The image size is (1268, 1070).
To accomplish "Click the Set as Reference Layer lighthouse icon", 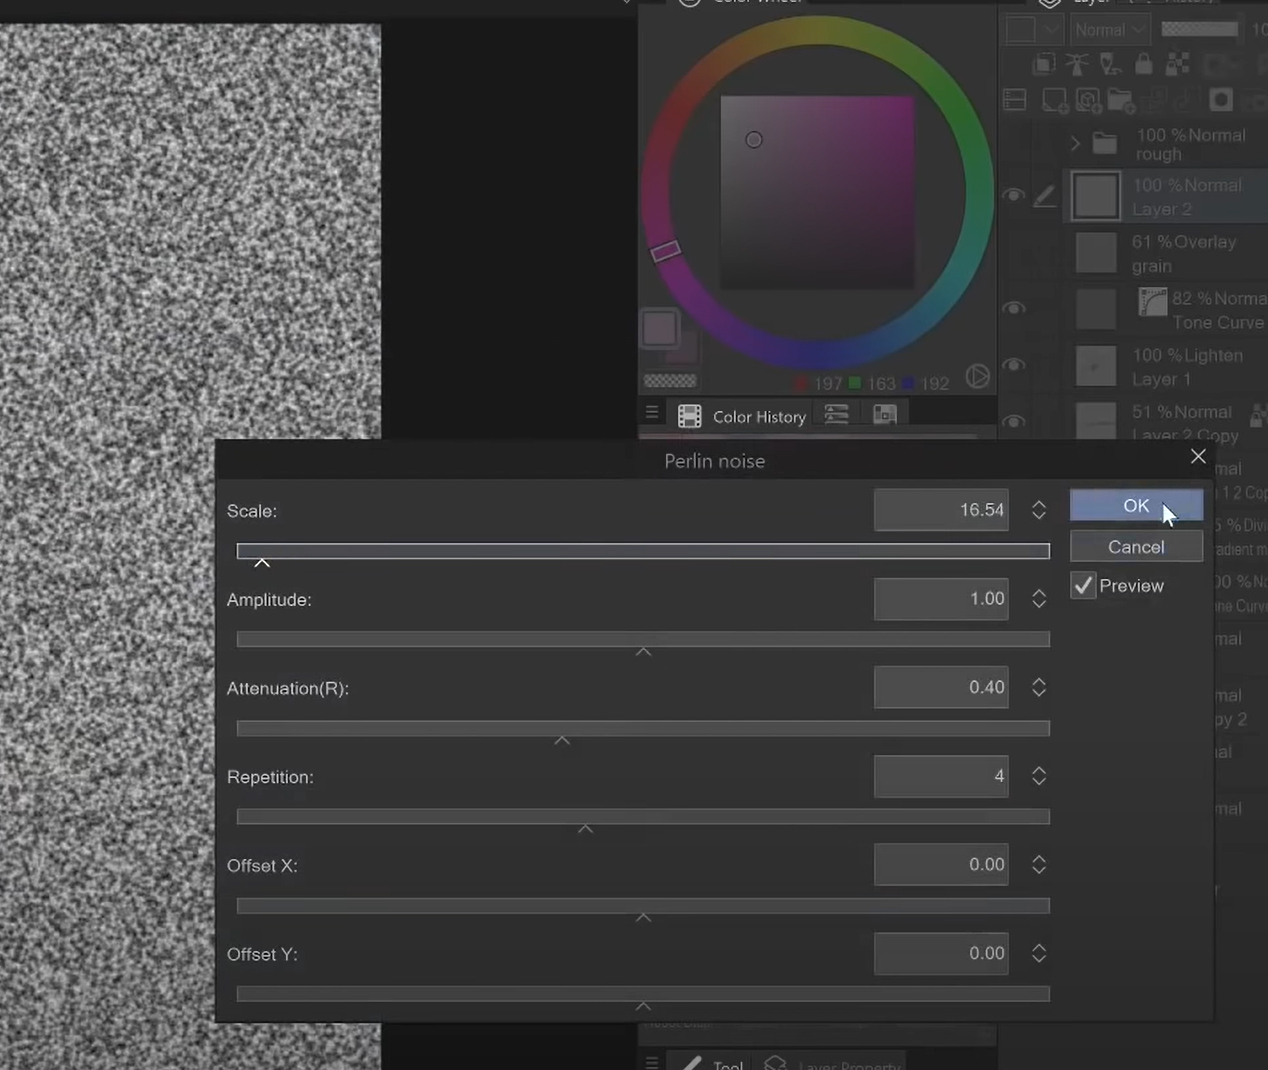I will click(1077, 65).
